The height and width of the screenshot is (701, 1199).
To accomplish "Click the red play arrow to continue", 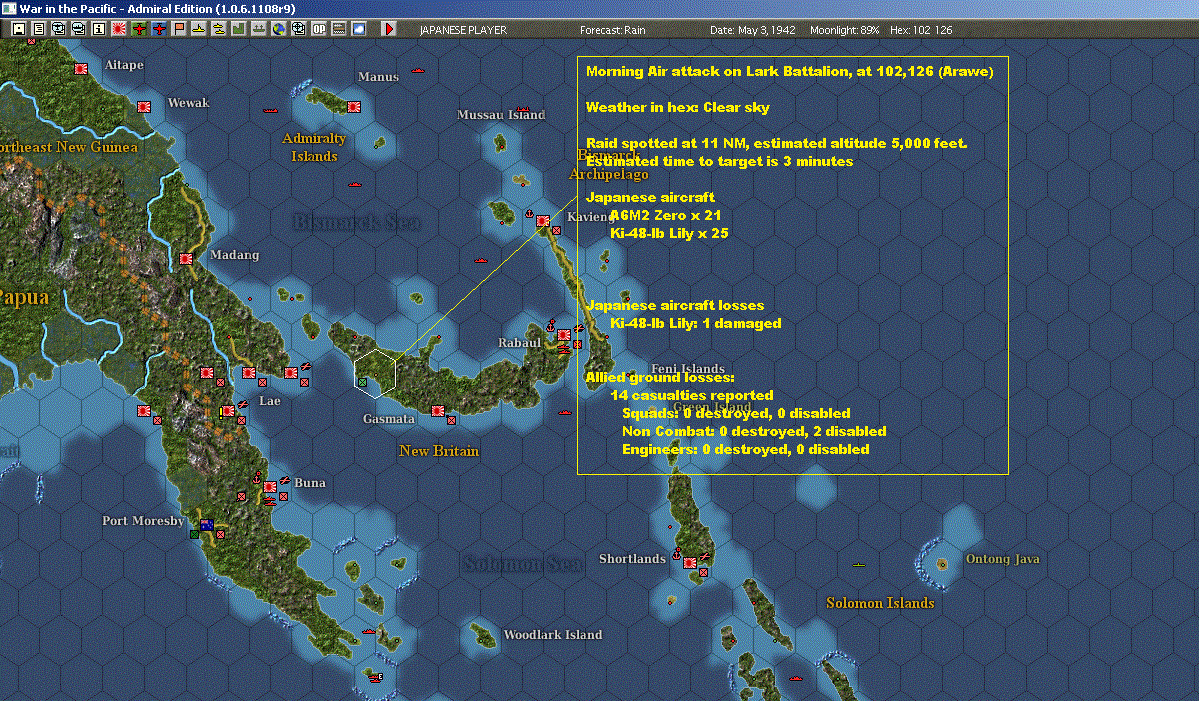I will [x=388, y=29].
